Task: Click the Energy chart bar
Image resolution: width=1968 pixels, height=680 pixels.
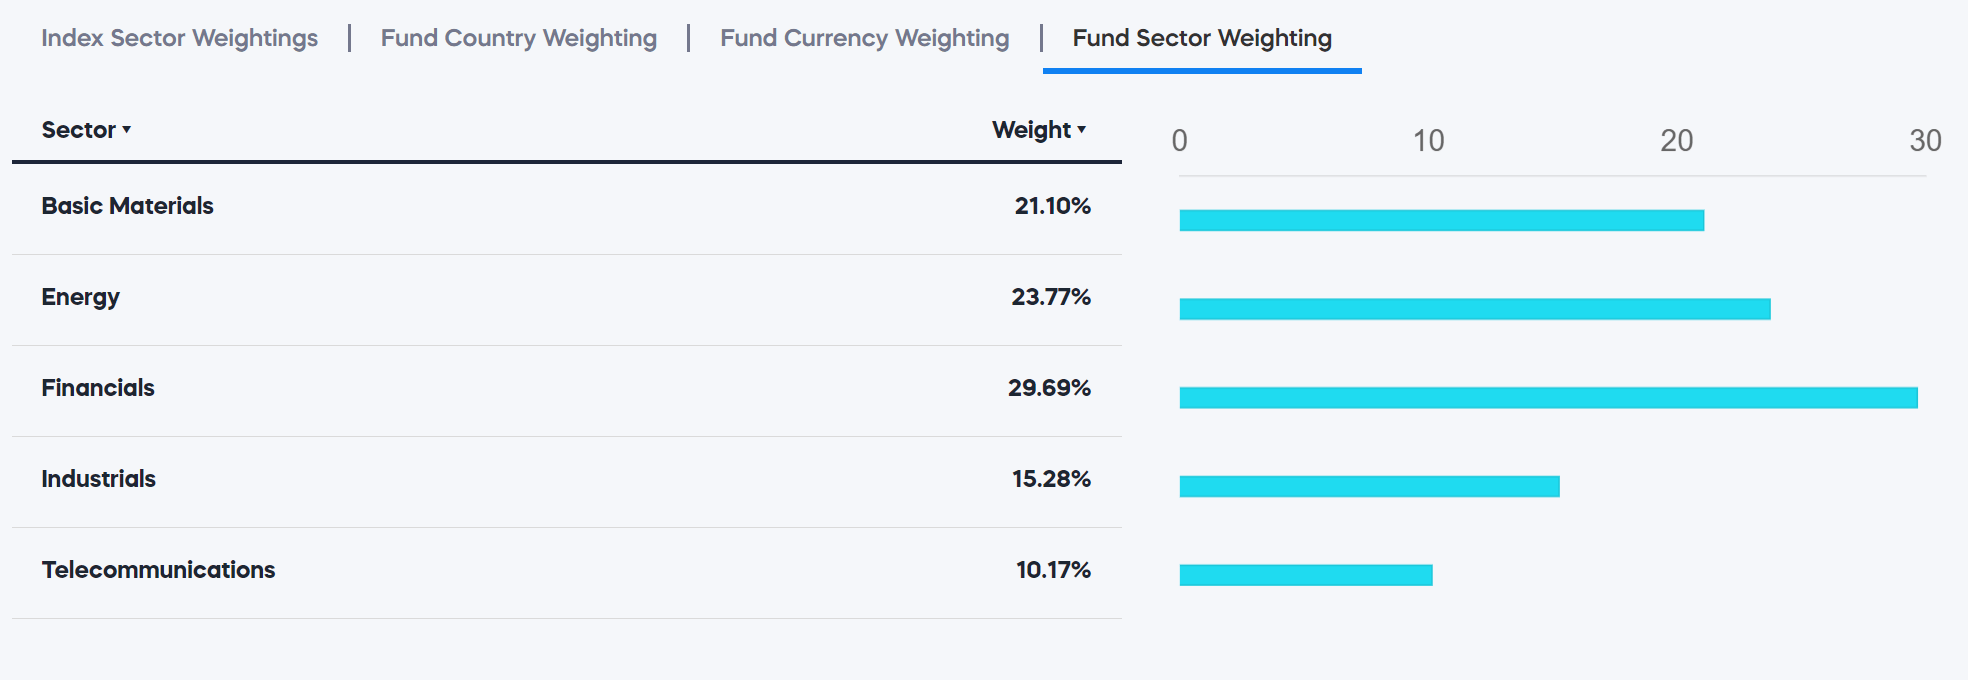Action: (x=1474, y=309)
